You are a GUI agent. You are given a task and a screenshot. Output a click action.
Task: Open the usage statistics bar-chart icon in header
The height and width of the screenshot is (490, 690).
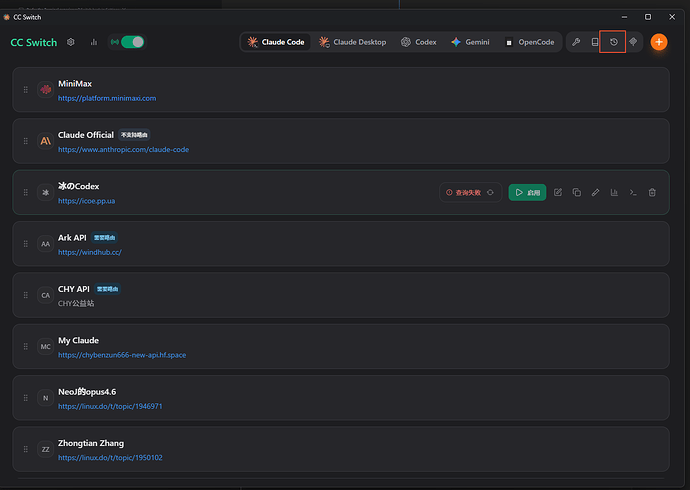tap(94, 42)
